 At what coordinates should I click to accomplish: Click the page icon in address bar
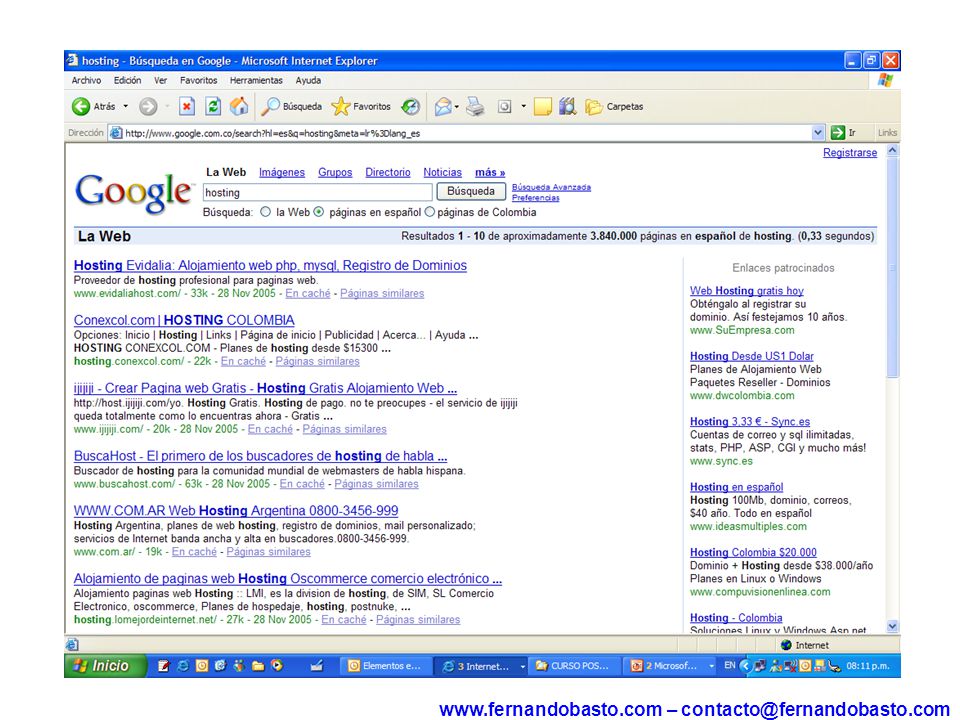(x=116, y=133)
